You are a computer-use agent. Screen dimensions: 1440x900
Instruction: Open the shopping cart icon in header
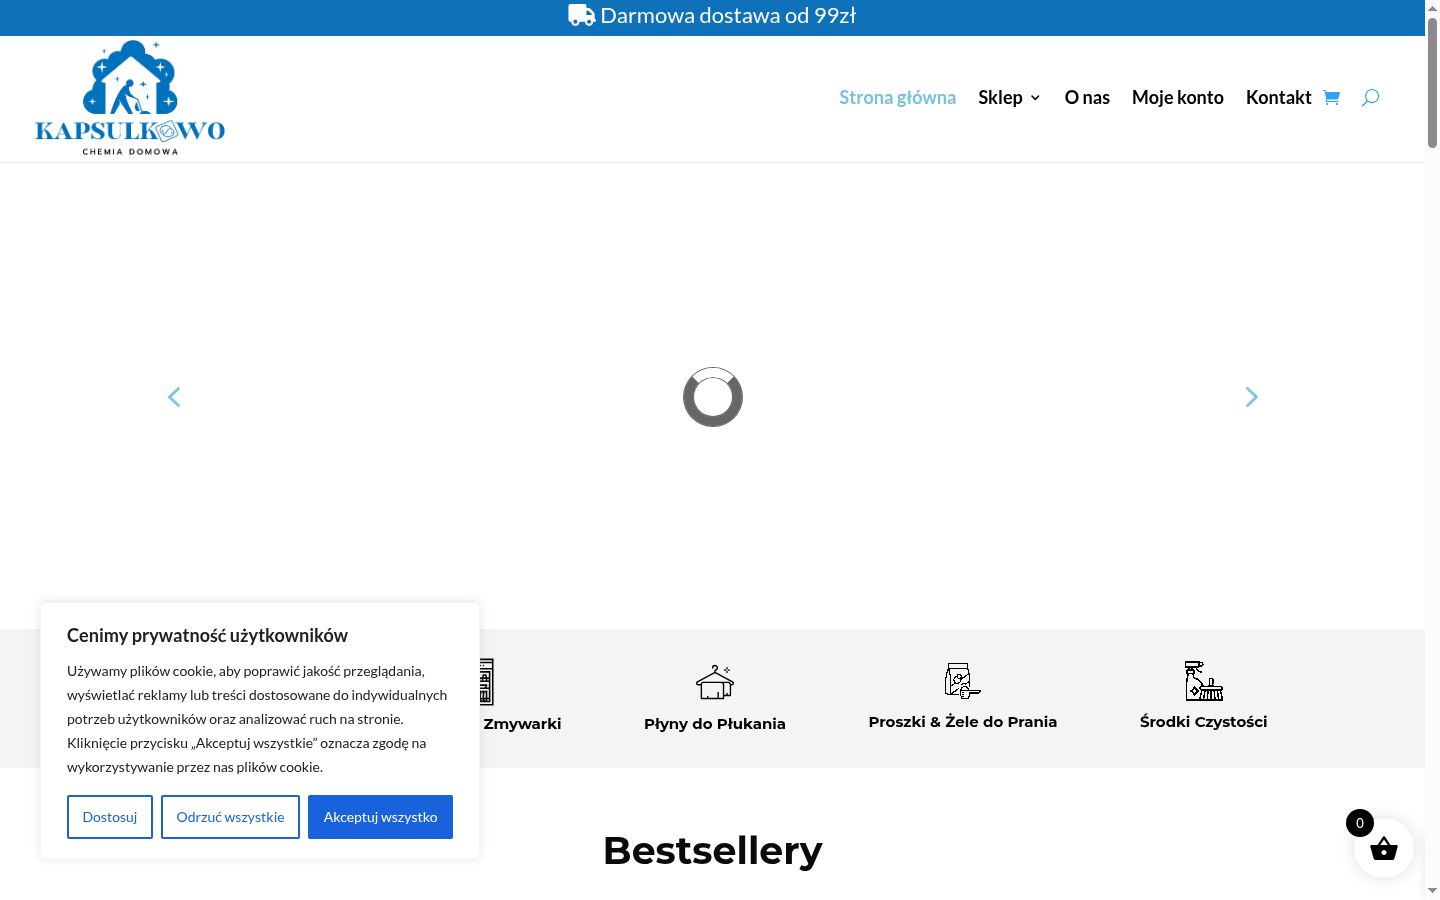pyautogui.click(x=1331, y=97)
